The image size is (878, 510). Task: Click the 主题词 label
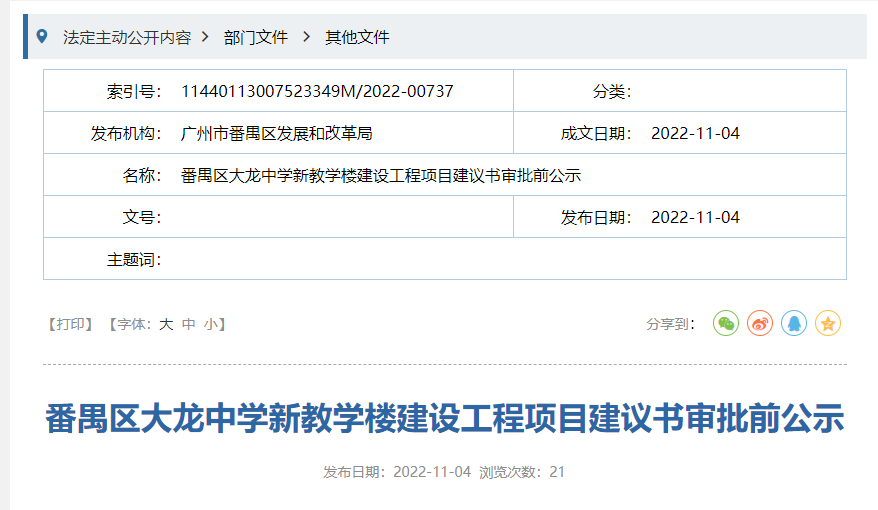[x=134, y=259]
